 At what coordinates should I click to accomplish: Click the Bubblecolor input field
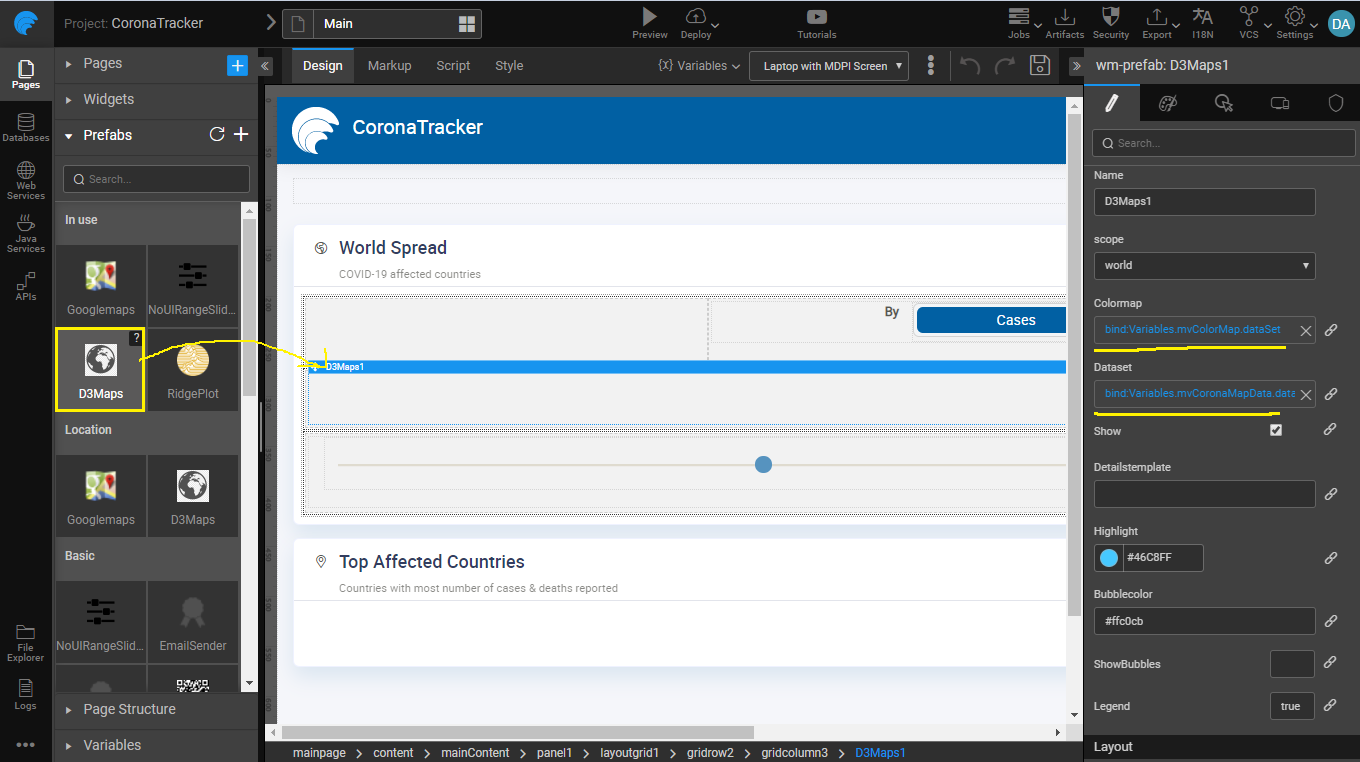pyautogui.click(x=1204, y=621)
